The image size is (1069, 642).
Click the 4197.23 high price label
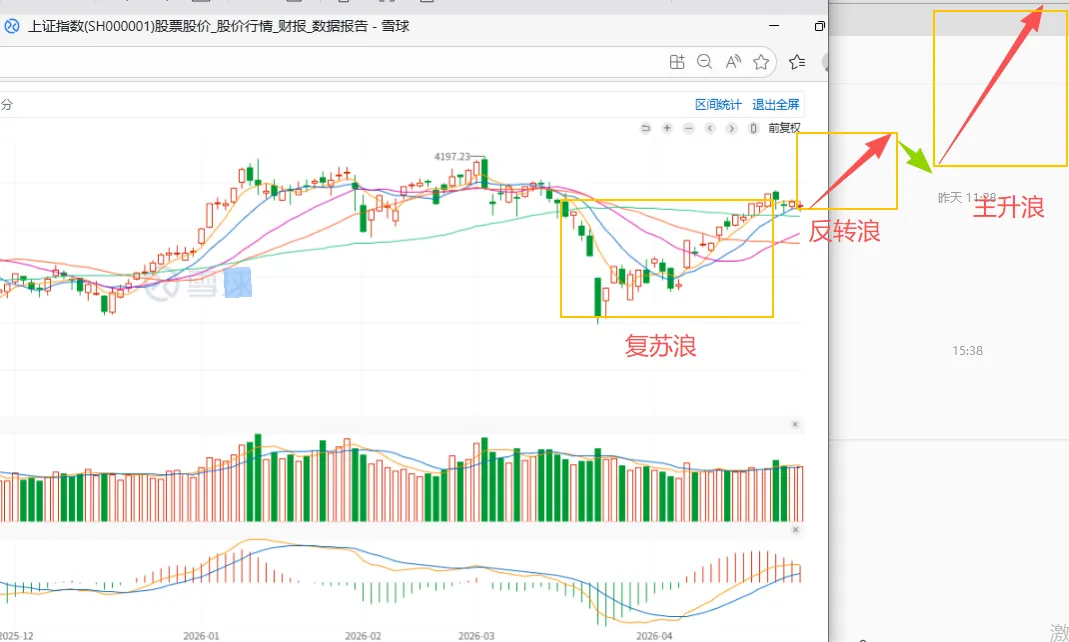tap(452, 157)
